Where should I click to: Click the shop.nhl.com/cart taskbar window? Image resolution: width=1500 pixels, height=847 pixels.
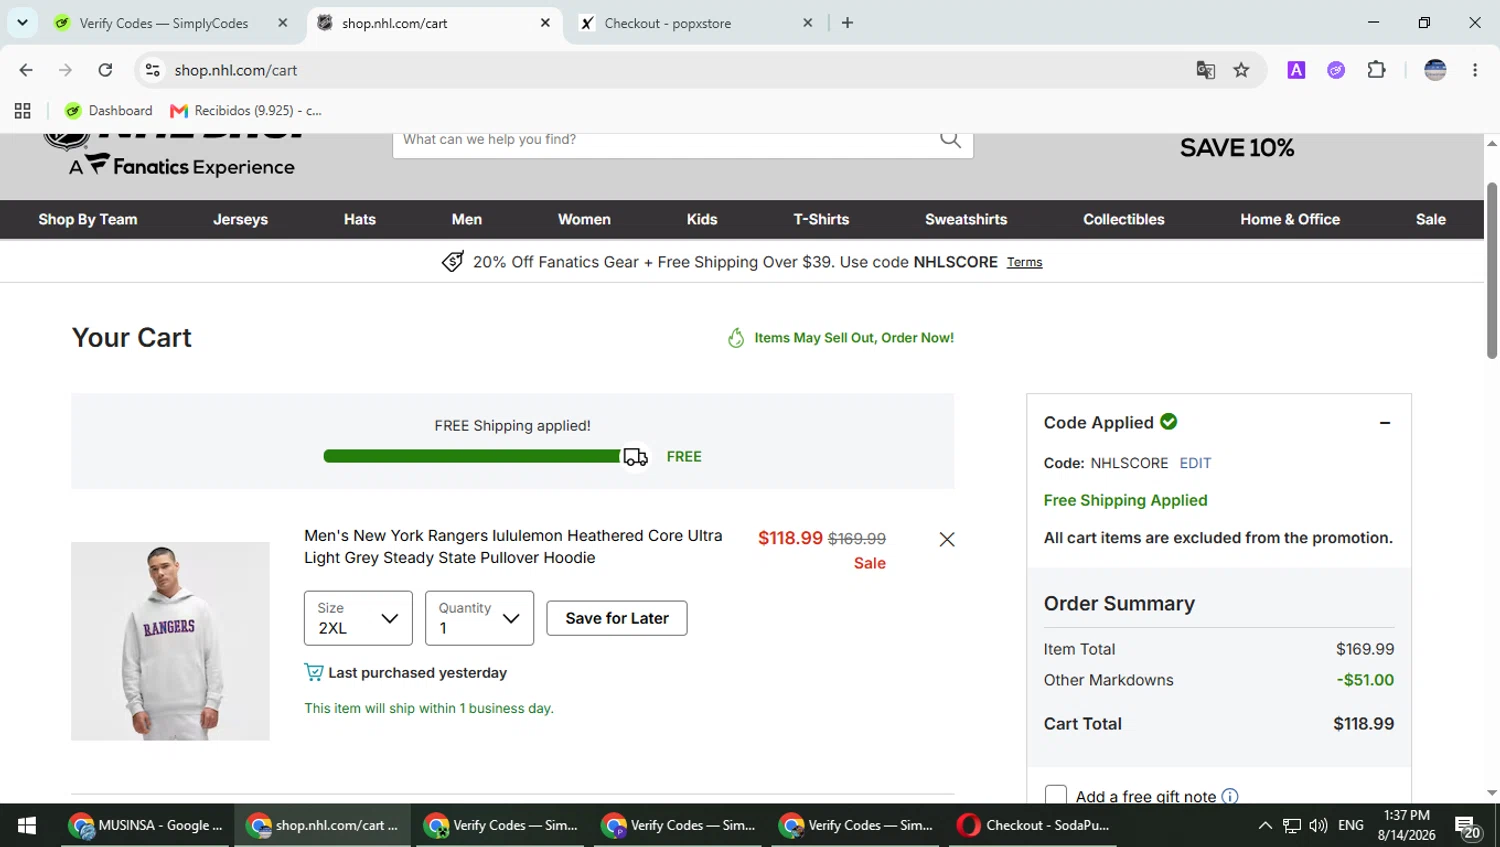pyautogui.click(x=323, y=825)
